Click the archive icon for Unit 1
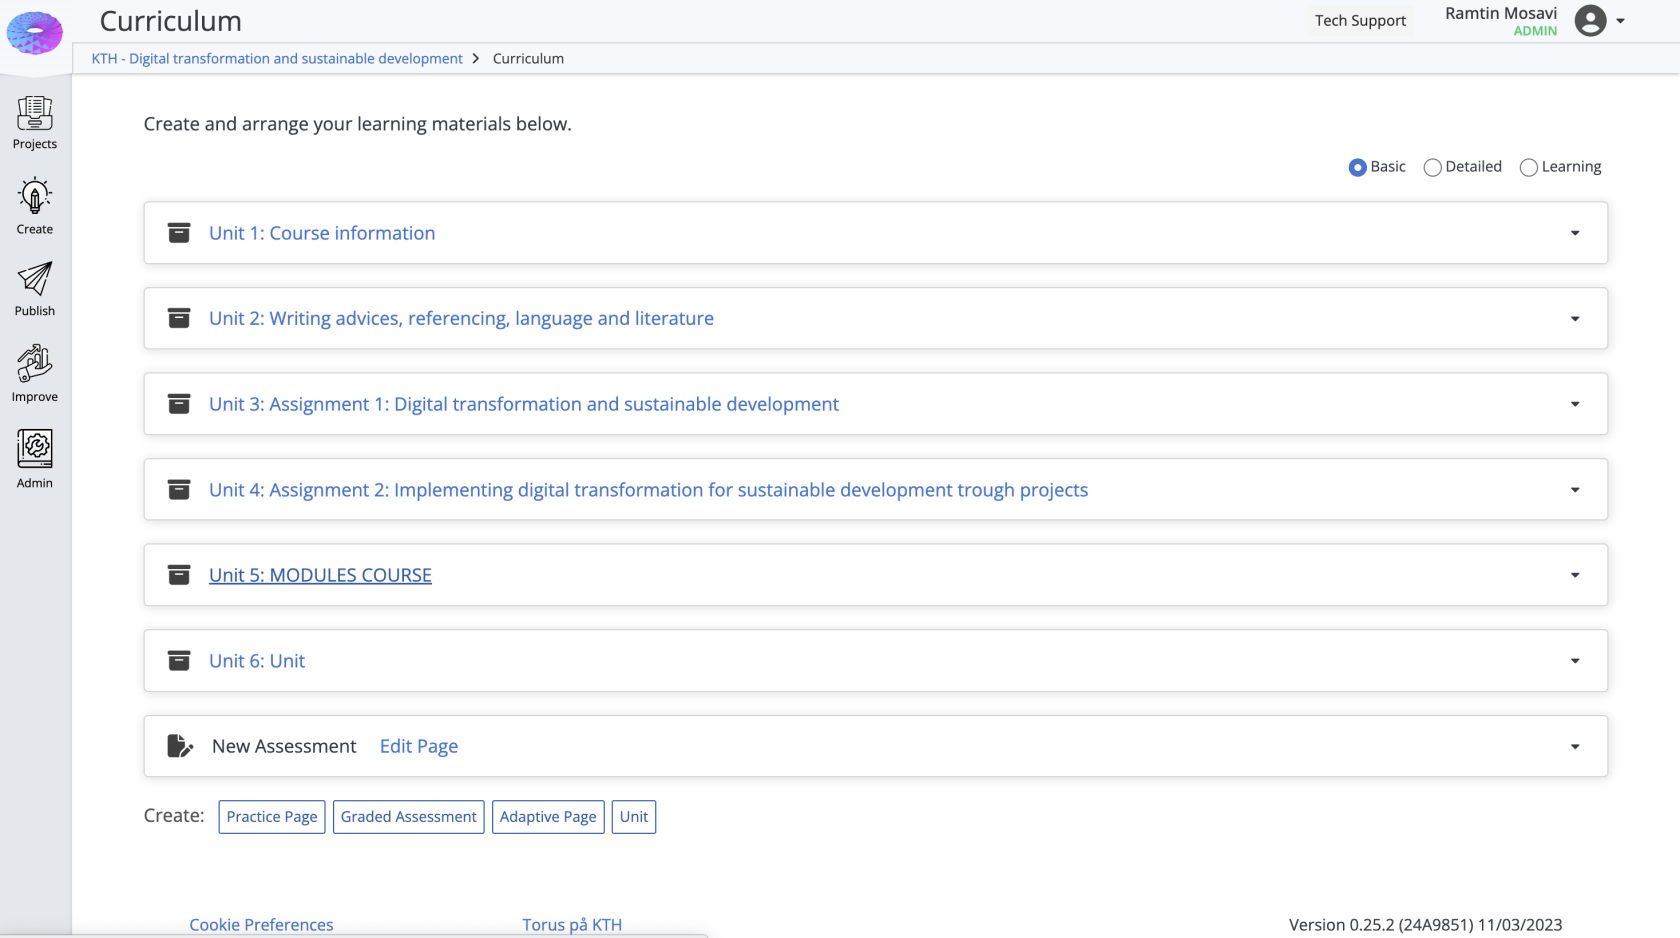This screenshot has width=1680, height=938. pos(179,233)
